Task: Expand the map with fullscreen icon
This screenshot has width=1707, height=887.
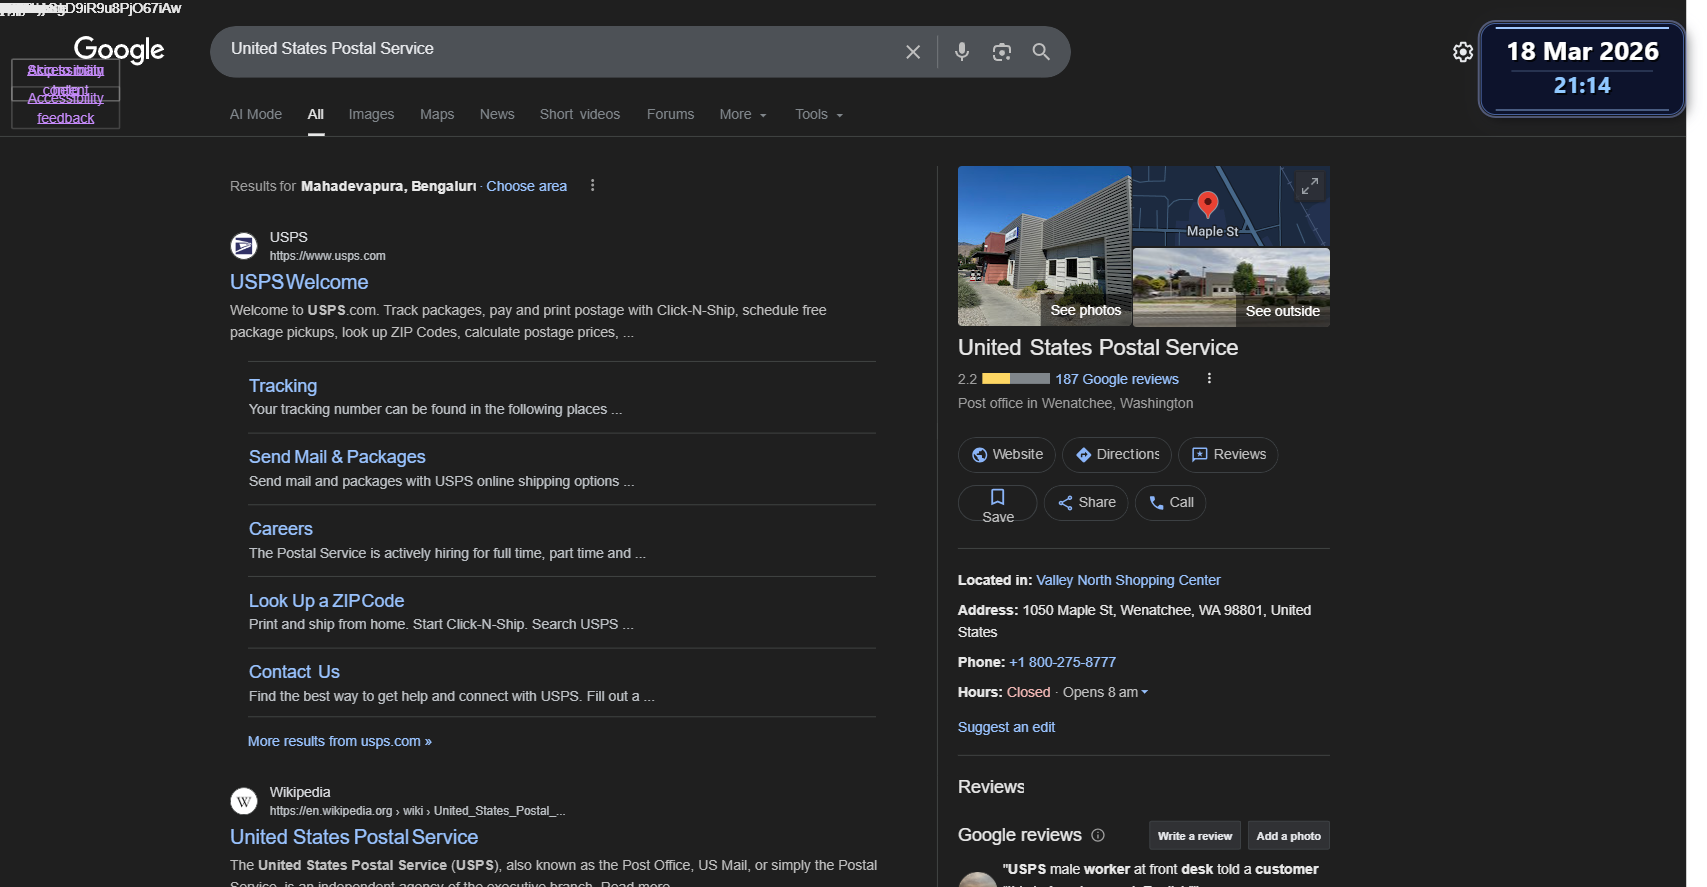Action: 1309,186
